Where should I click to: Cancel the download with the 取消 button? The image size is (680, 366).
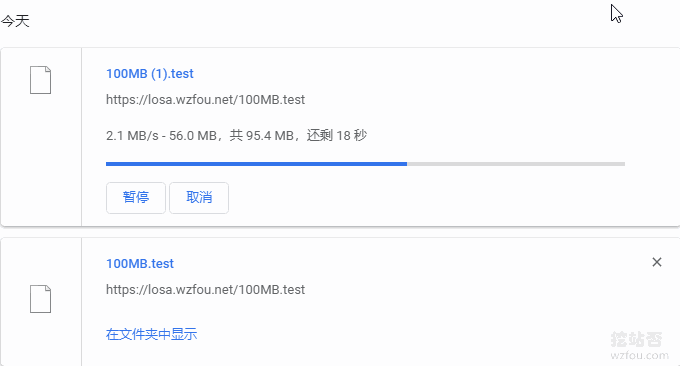199,198
